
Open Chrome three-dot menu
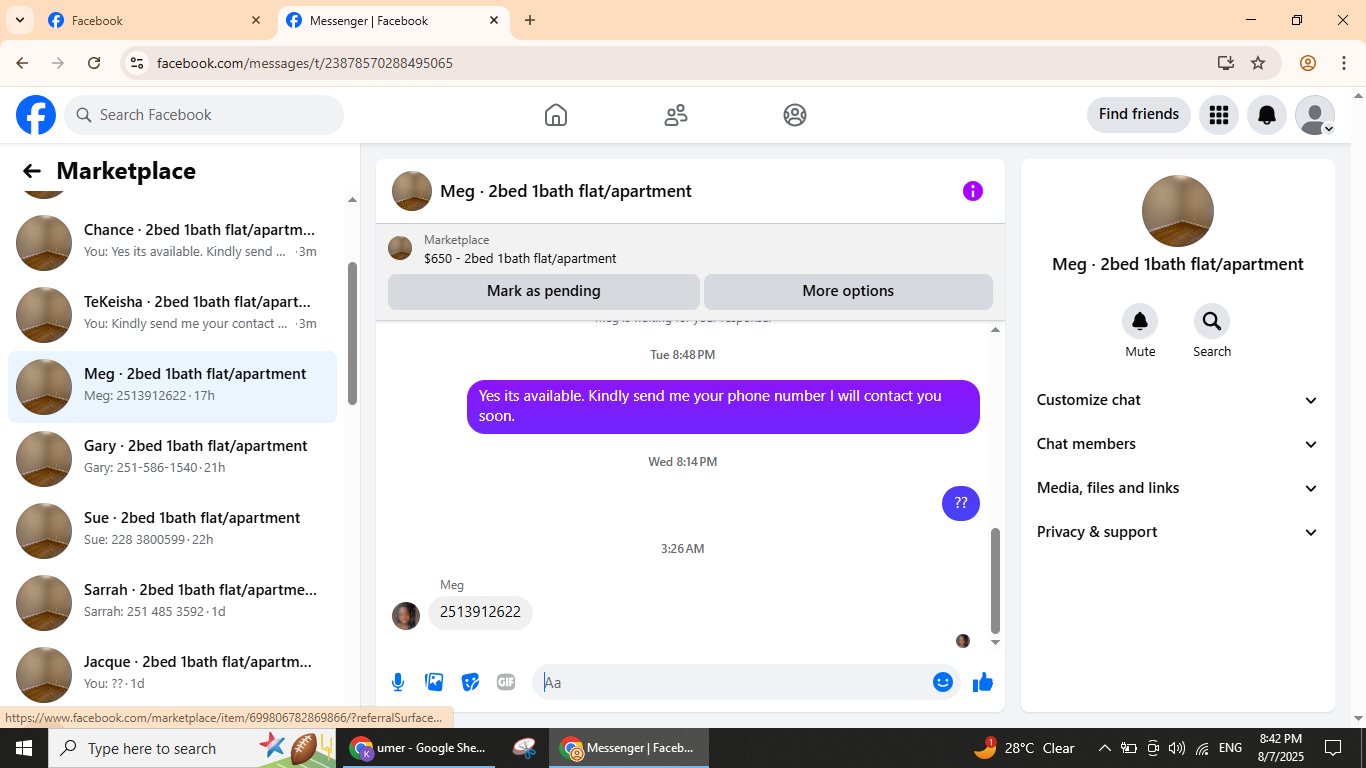point(1344,63)
